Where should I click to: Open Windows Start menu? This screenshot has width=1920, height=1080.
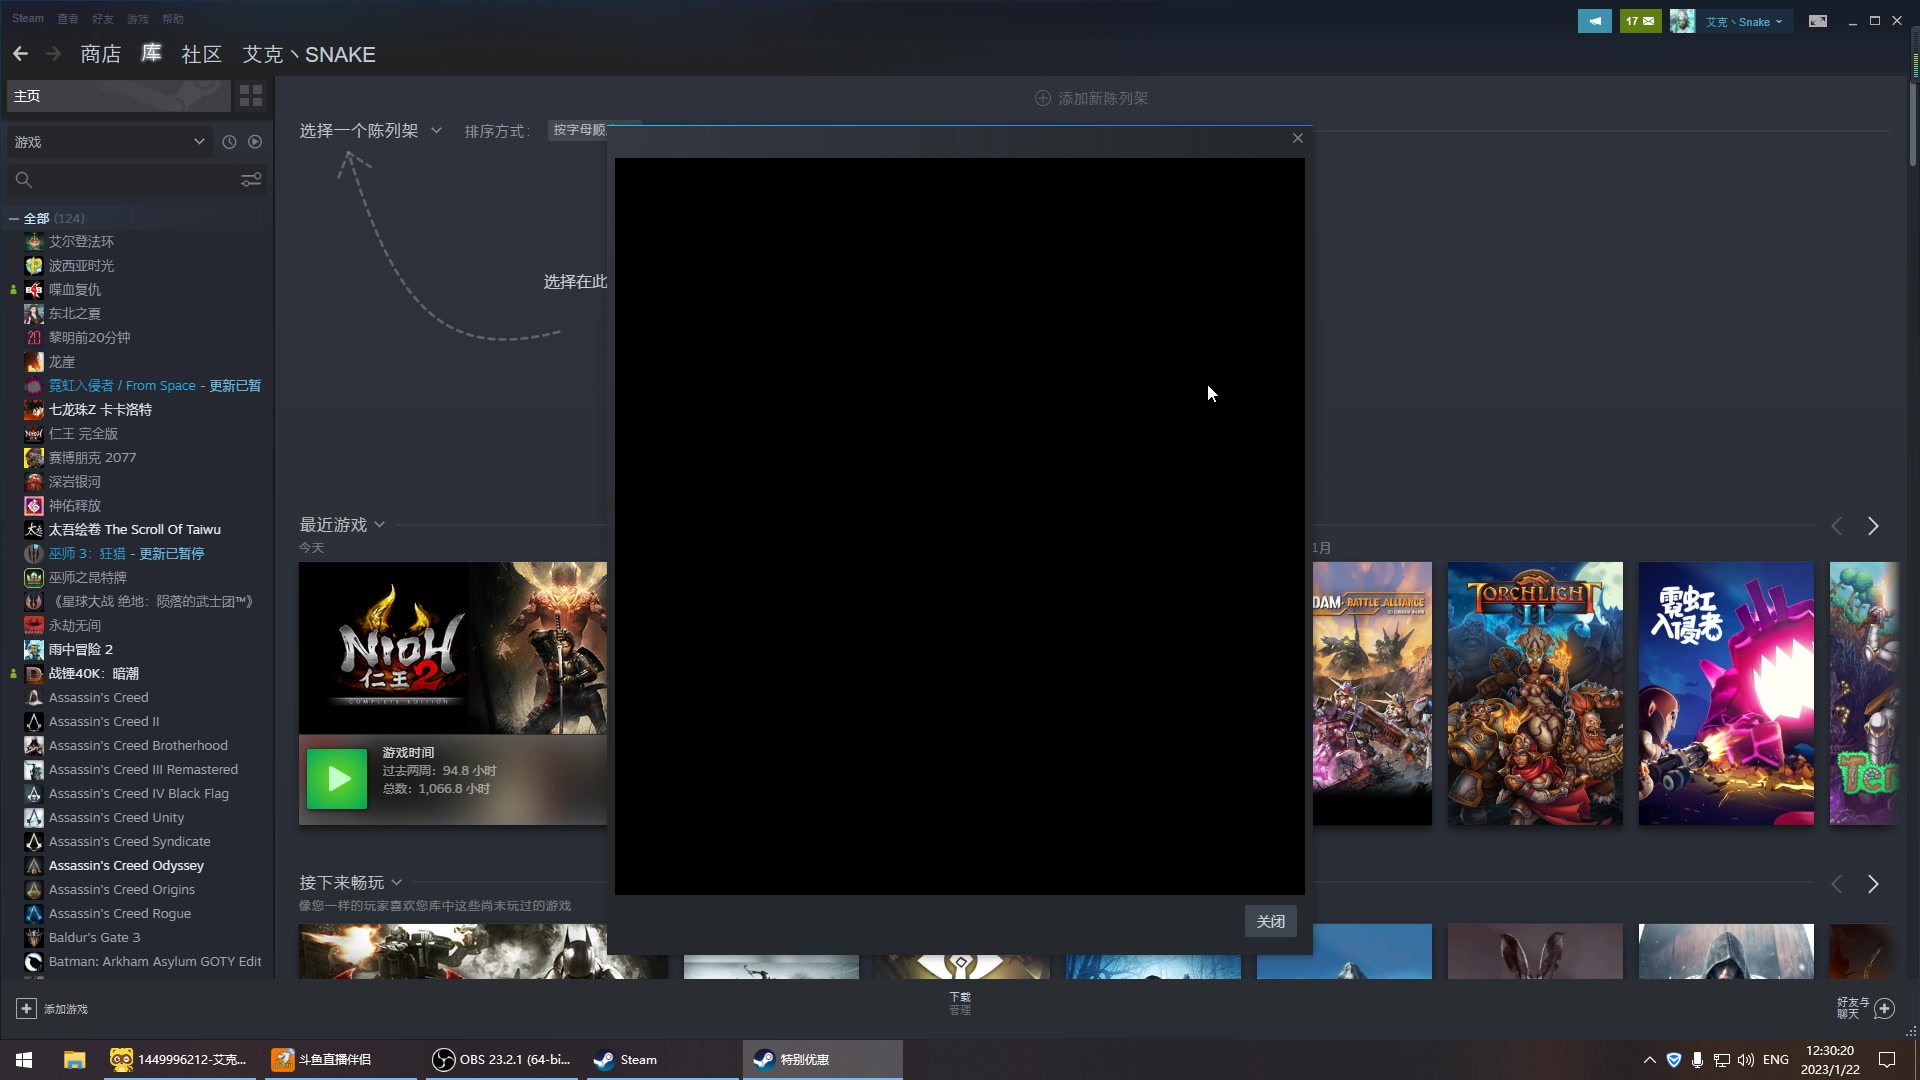[24, 1060]
